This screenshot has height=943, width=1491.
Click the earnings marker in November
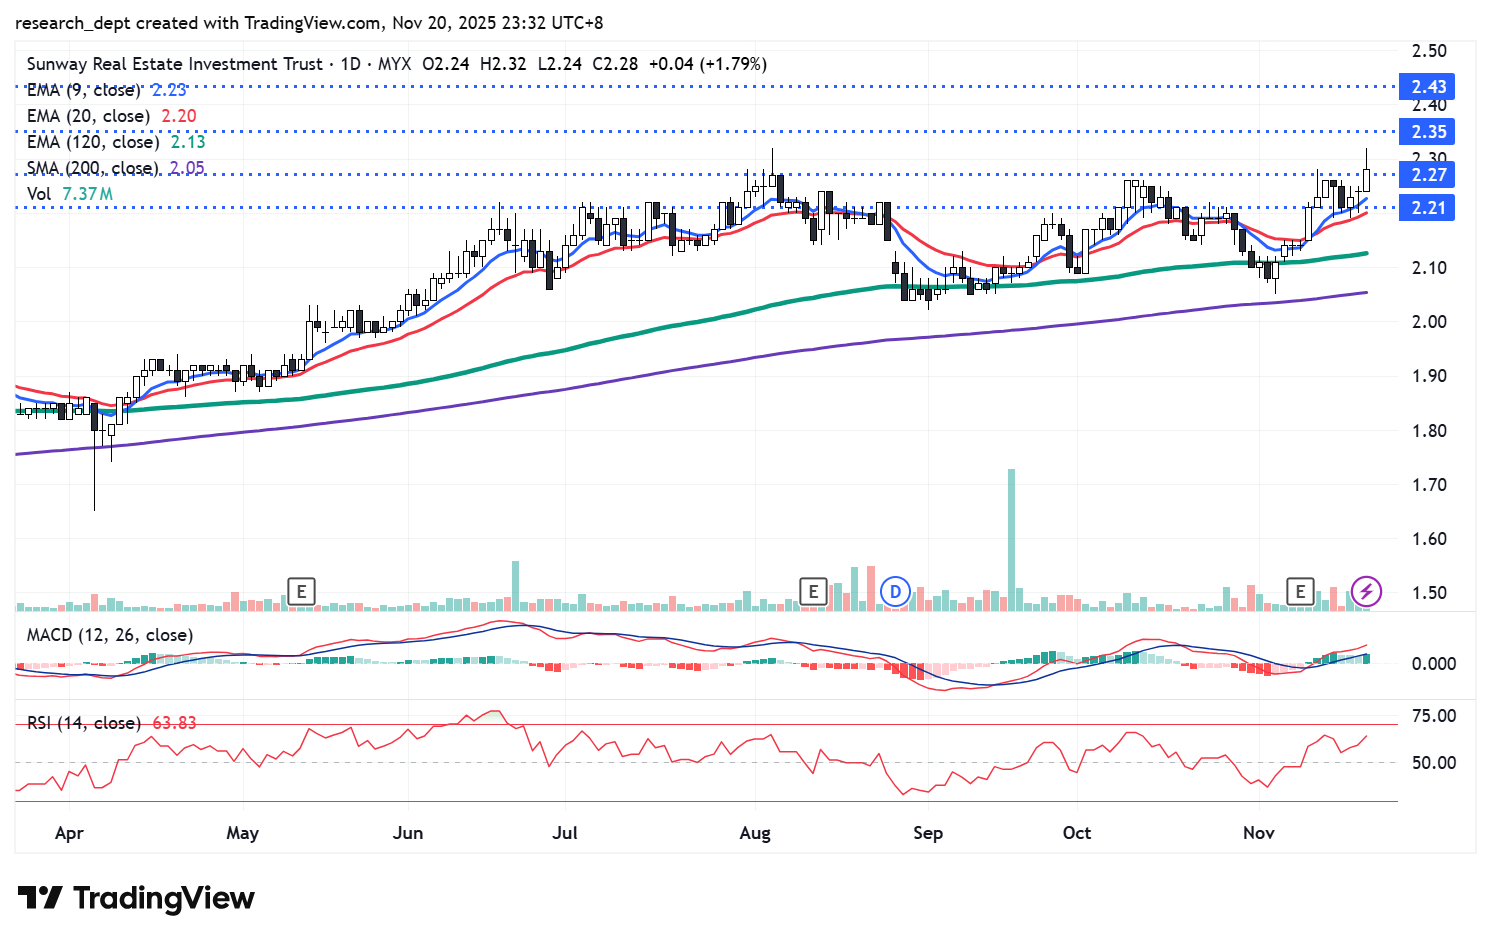point(1300,592)
